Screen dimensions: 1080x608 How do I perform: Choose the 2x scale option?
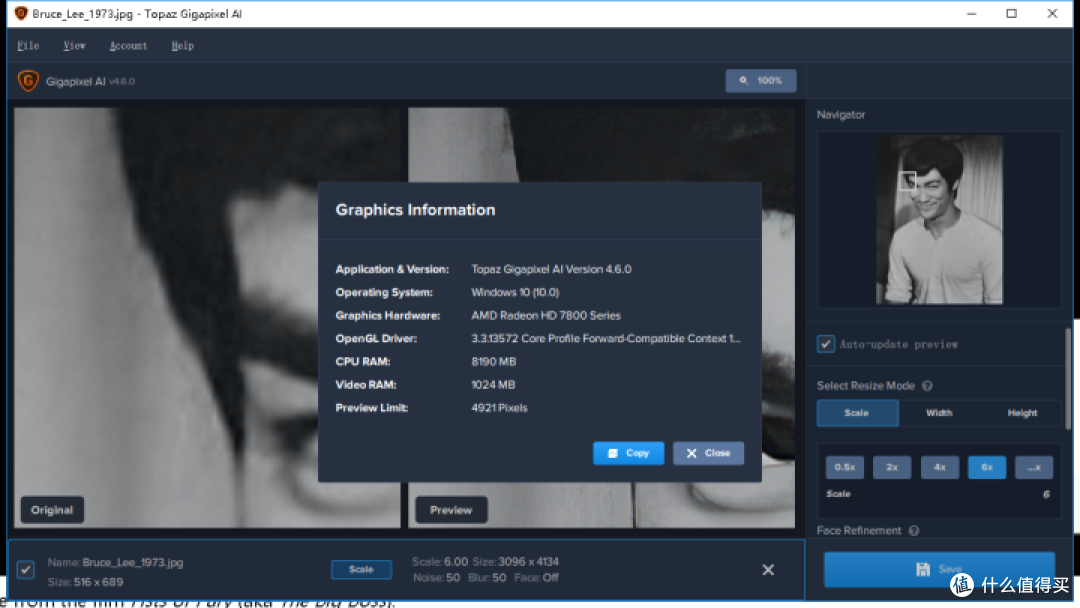[892, 467]
